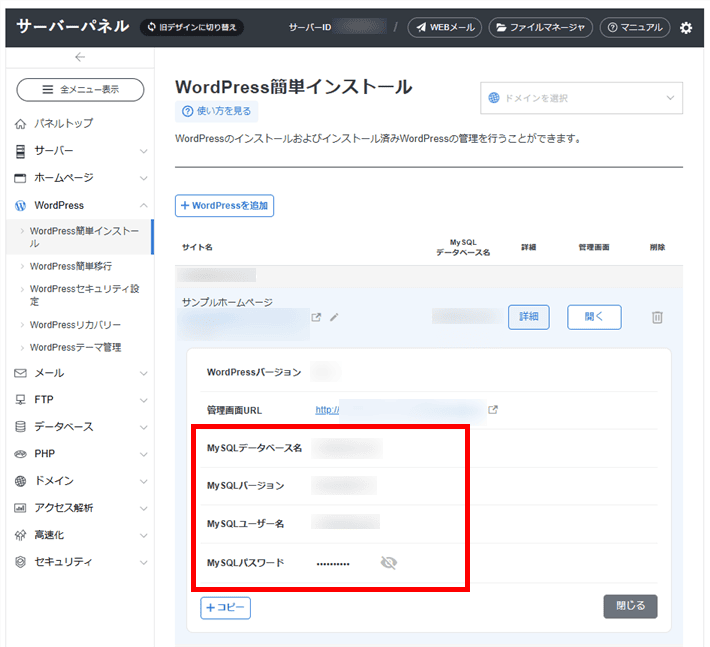Expand the ホームページ menu chevron

[x=144, y=178]
